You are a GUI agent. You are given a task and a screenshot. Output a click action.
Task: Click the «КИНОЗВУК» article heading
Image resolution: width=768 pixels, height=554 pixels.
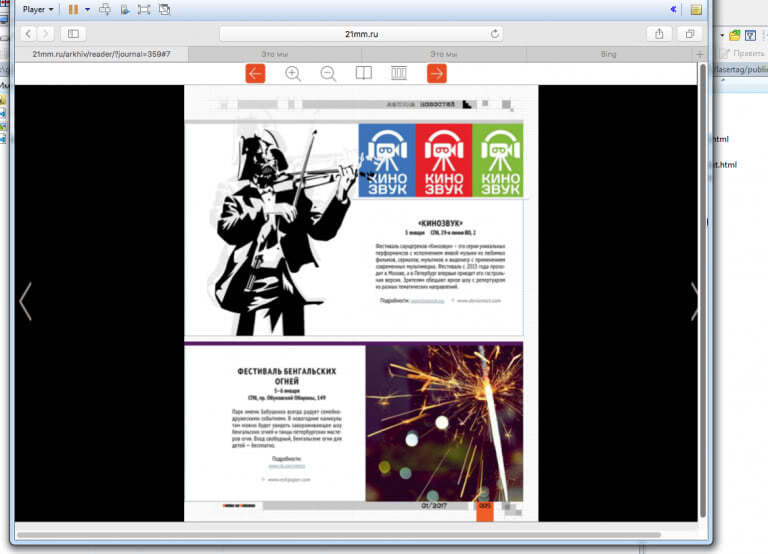tap(440, 223)
